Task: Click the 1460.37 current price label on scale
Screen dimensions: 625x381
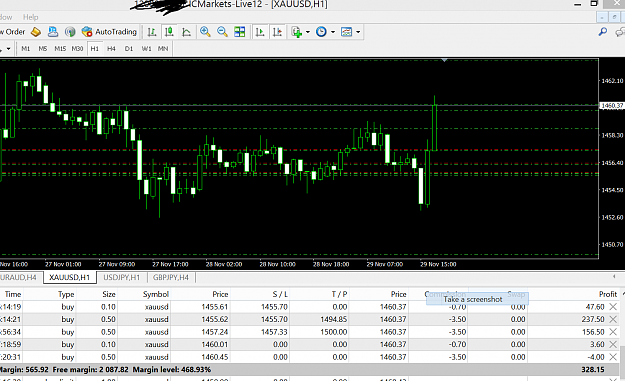Action: [x=612, y=106]
